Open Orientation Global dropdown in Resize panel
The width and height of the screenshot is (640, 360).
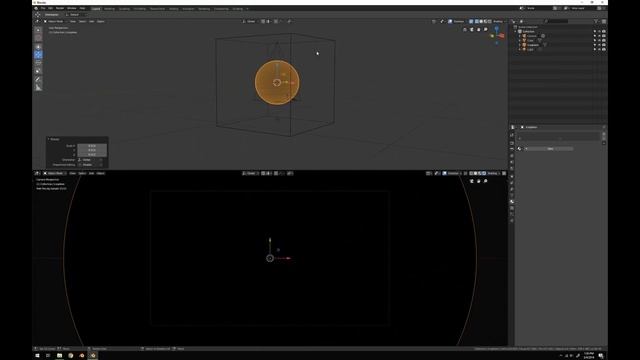pos(92,160)
